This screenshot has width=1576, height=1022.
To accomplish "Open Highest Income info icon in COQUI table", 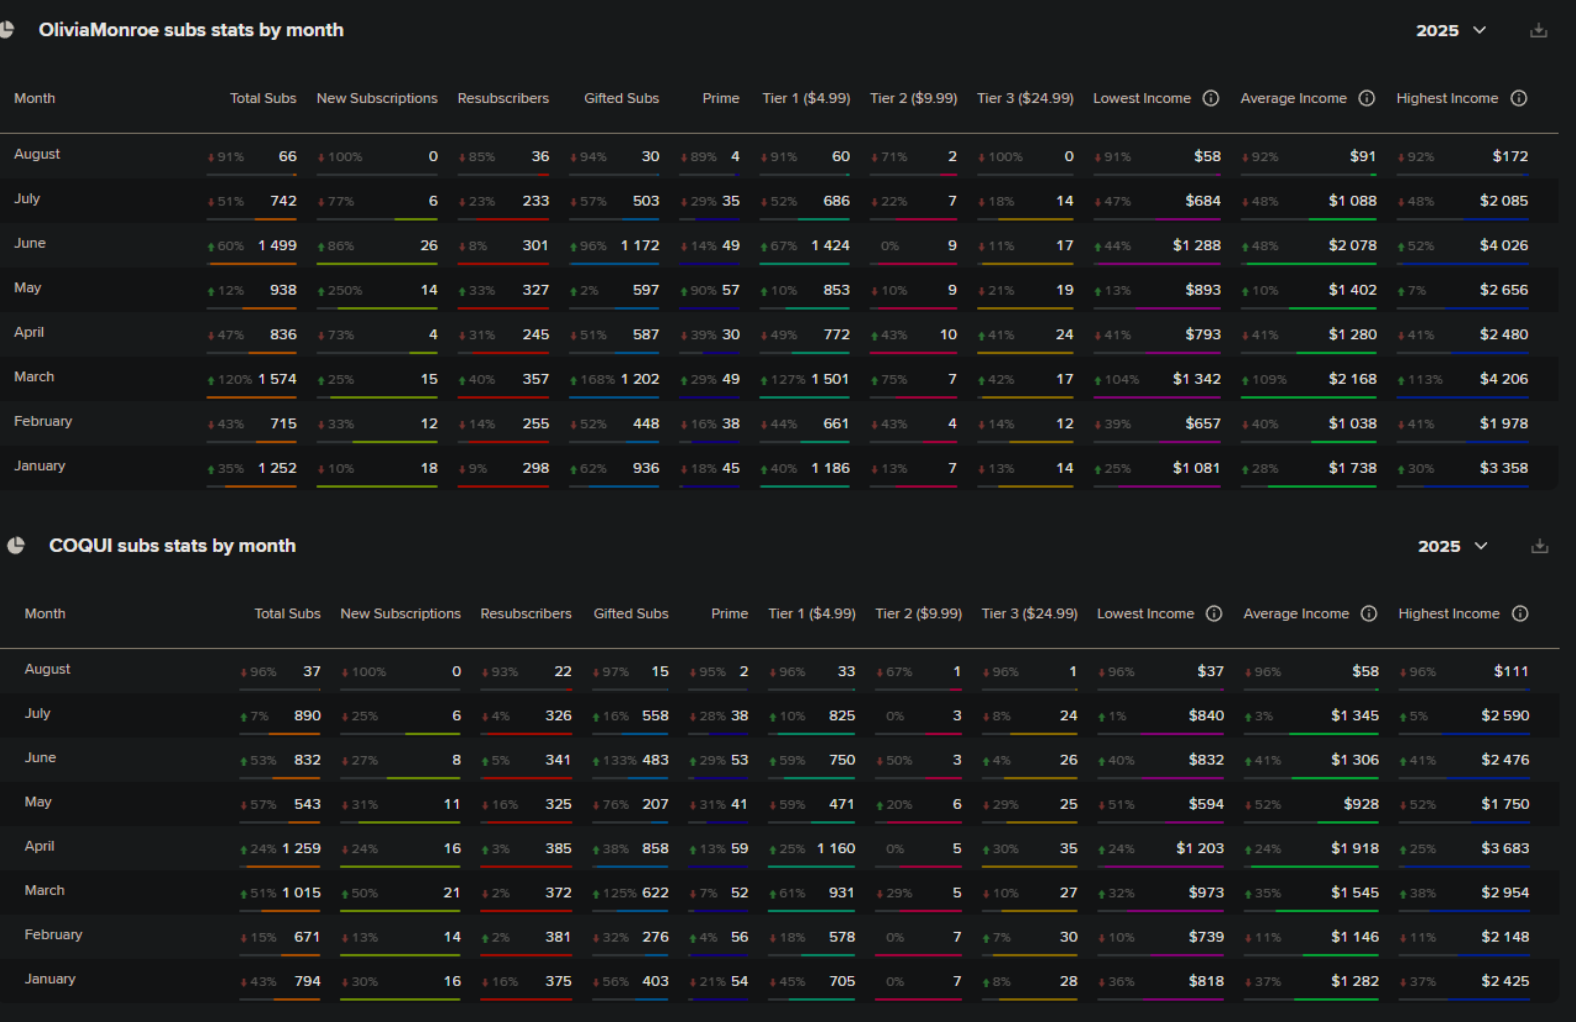I will (x=1520, y=613).
